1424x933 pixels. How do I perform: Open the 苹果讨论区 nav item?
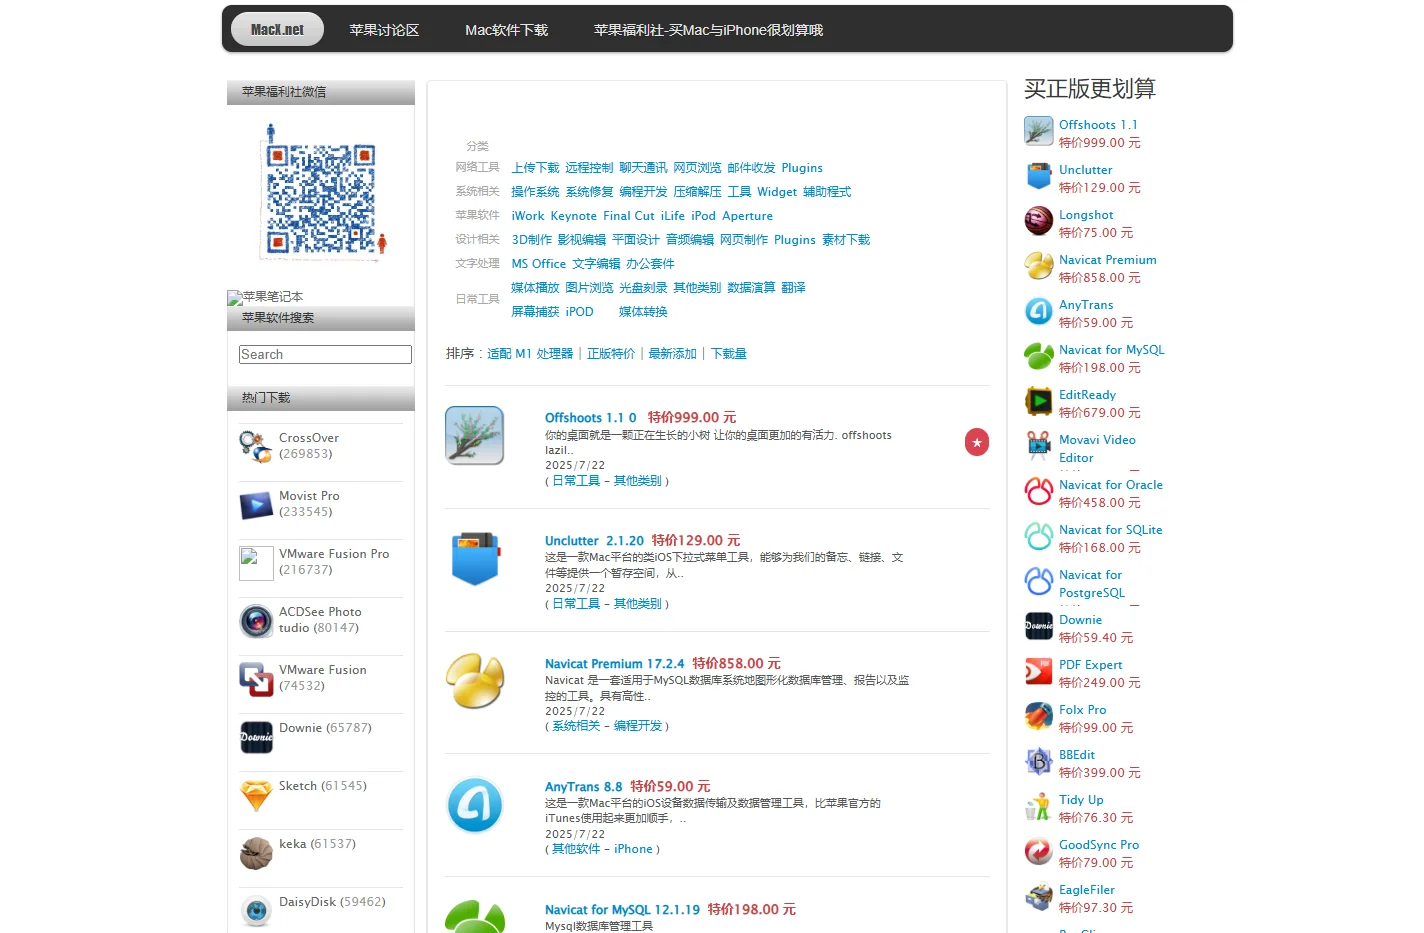(384, 30)
